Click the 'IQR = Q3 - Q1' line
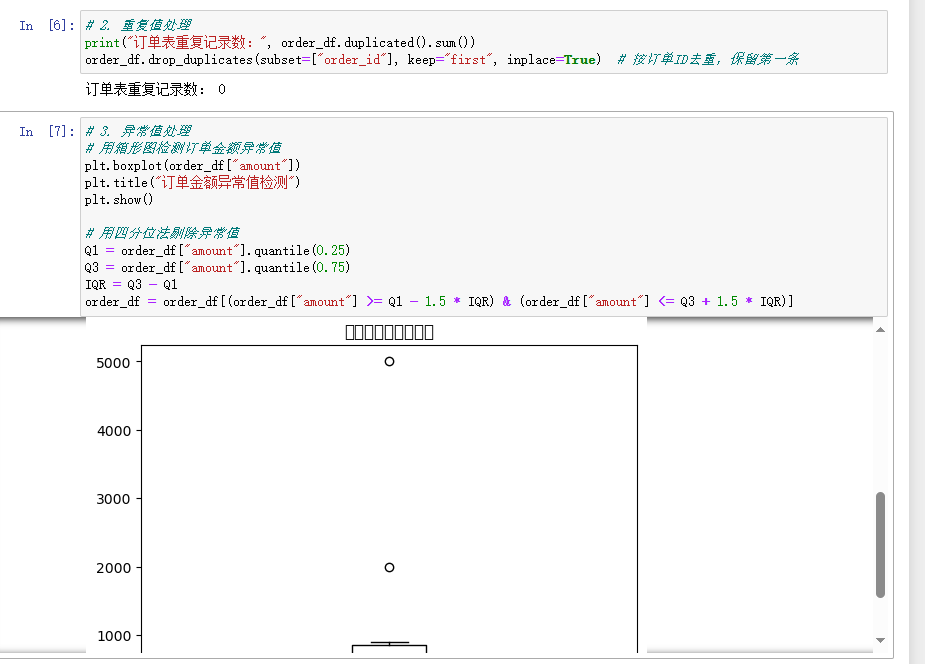The image size is (925, 664). [131, 285]
